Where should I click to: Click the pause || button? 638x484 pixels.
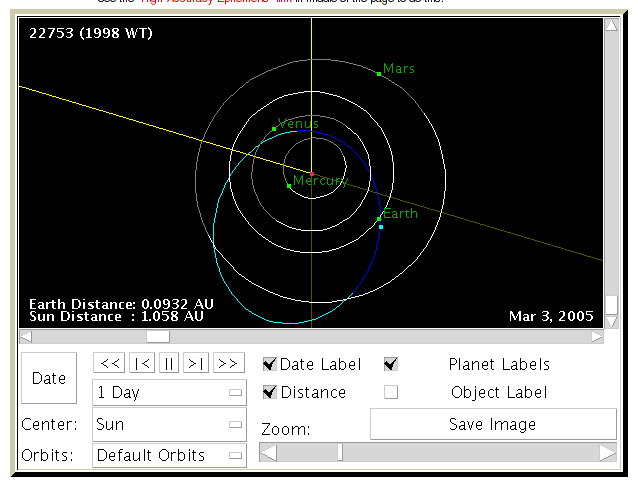click(x=169, y=363)
